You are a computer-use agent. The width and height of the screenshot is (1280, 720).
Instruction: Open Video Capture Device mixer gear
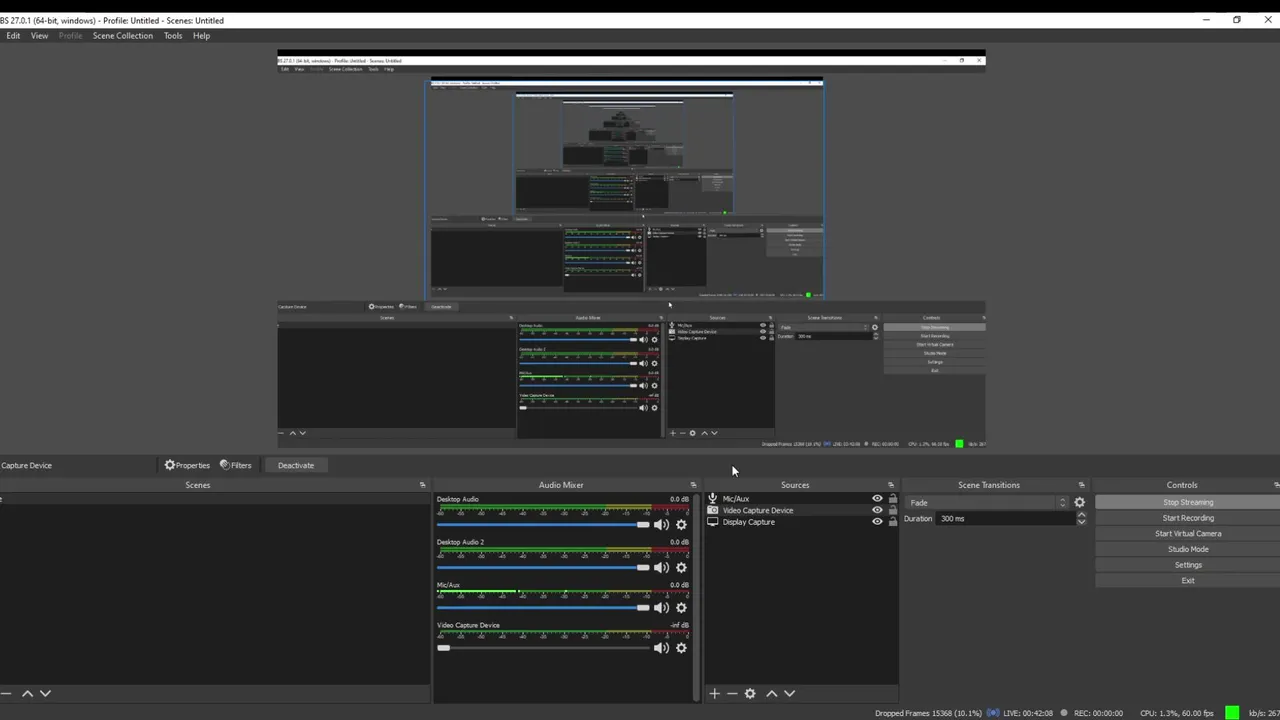681,648
